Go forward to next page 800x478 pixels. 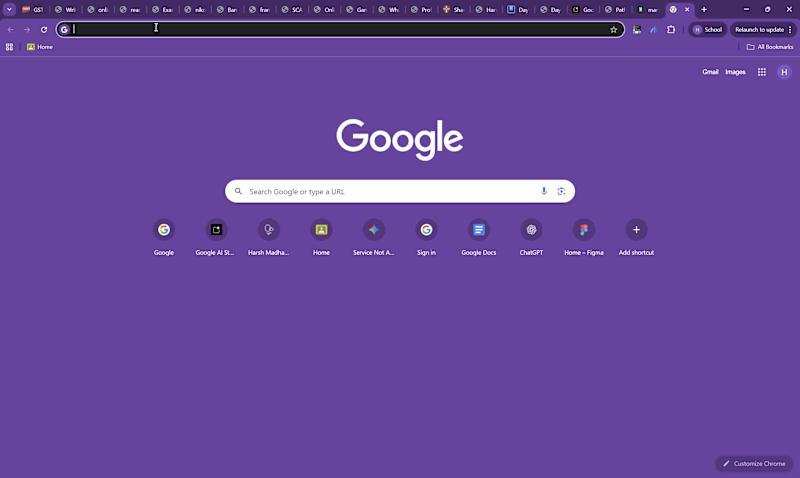pos(27,30)
